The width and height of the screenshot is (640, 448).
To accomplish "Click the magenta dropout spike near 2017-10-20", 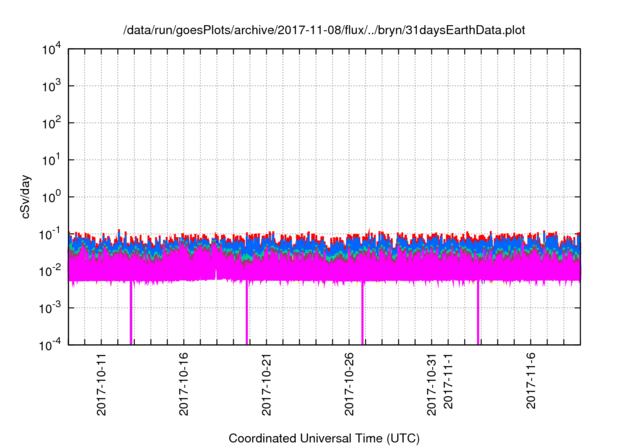I will click(x=247, y=313).
